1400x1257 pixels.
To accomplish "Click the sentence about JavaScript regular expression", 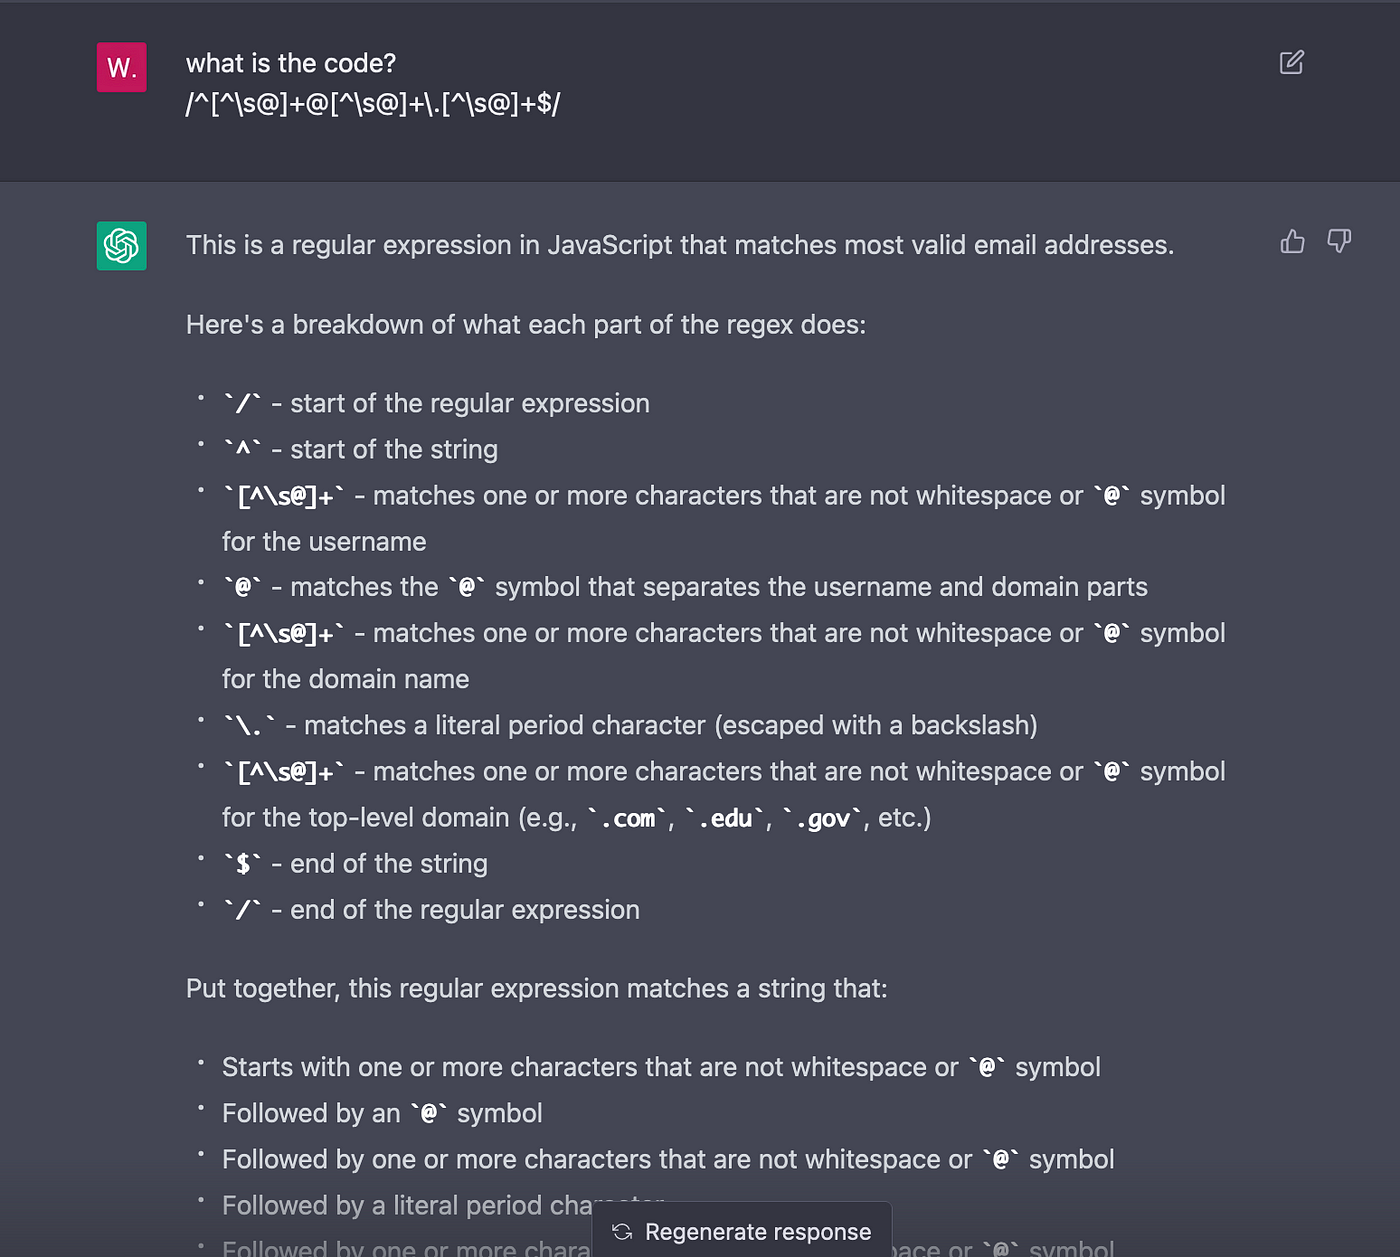I will point(680,245).
